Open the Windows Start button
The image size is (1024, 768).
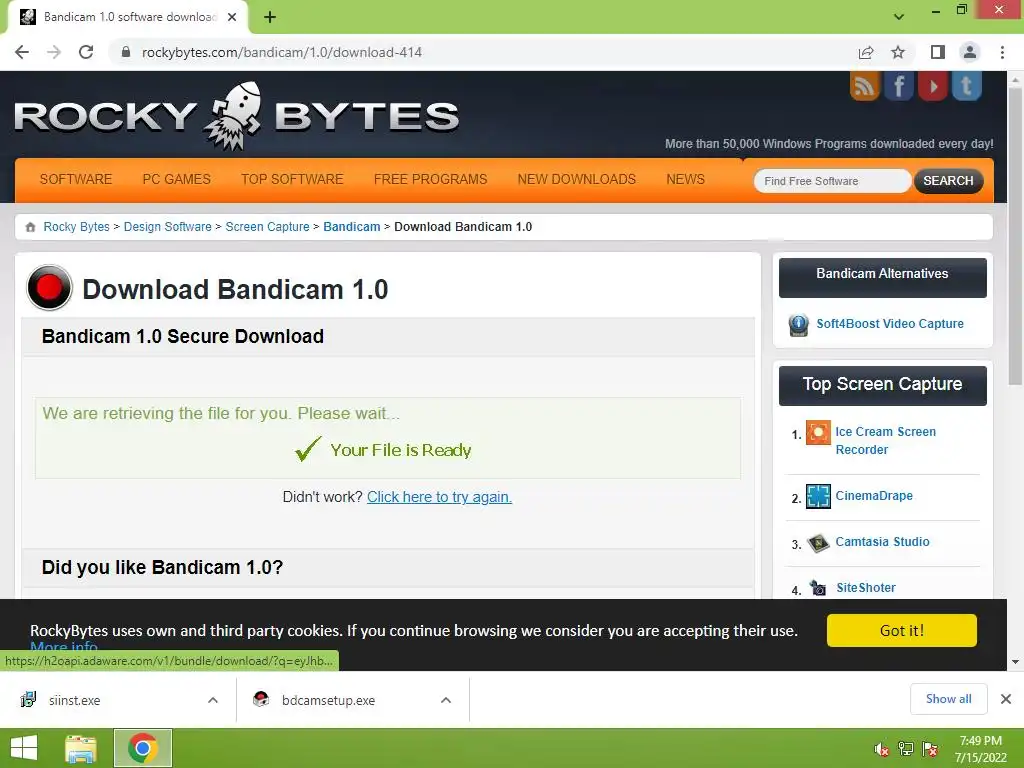point(24,748)
